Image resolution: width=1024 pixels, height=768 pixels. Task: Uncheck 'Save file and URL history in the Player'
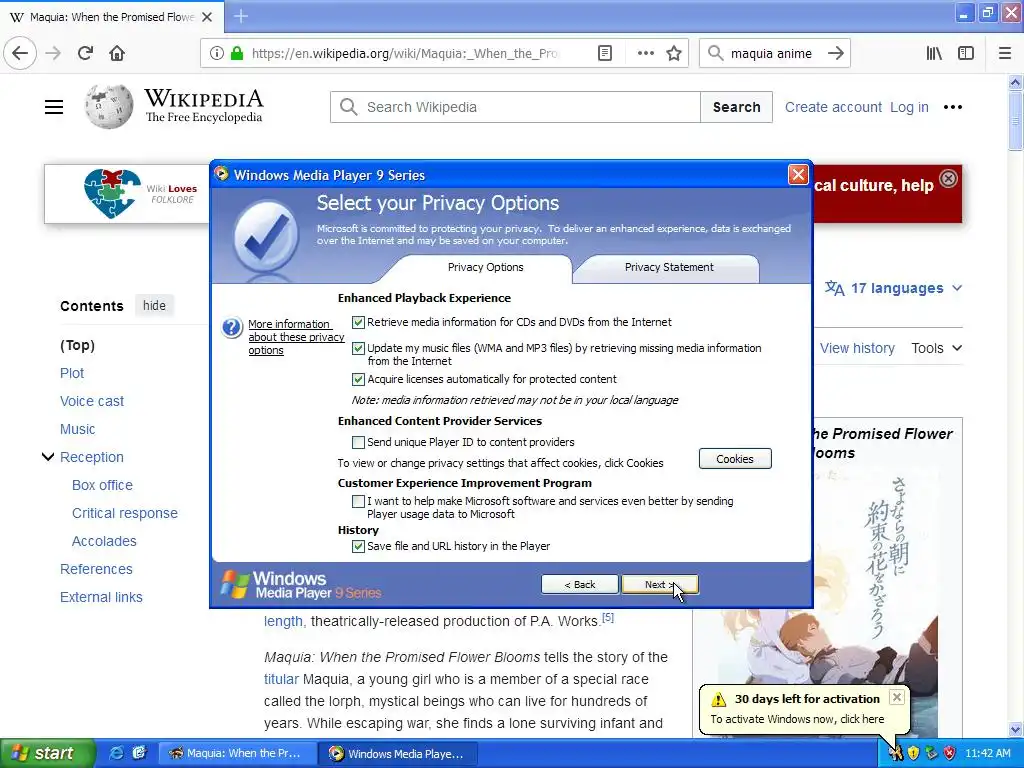coord(358,546)
